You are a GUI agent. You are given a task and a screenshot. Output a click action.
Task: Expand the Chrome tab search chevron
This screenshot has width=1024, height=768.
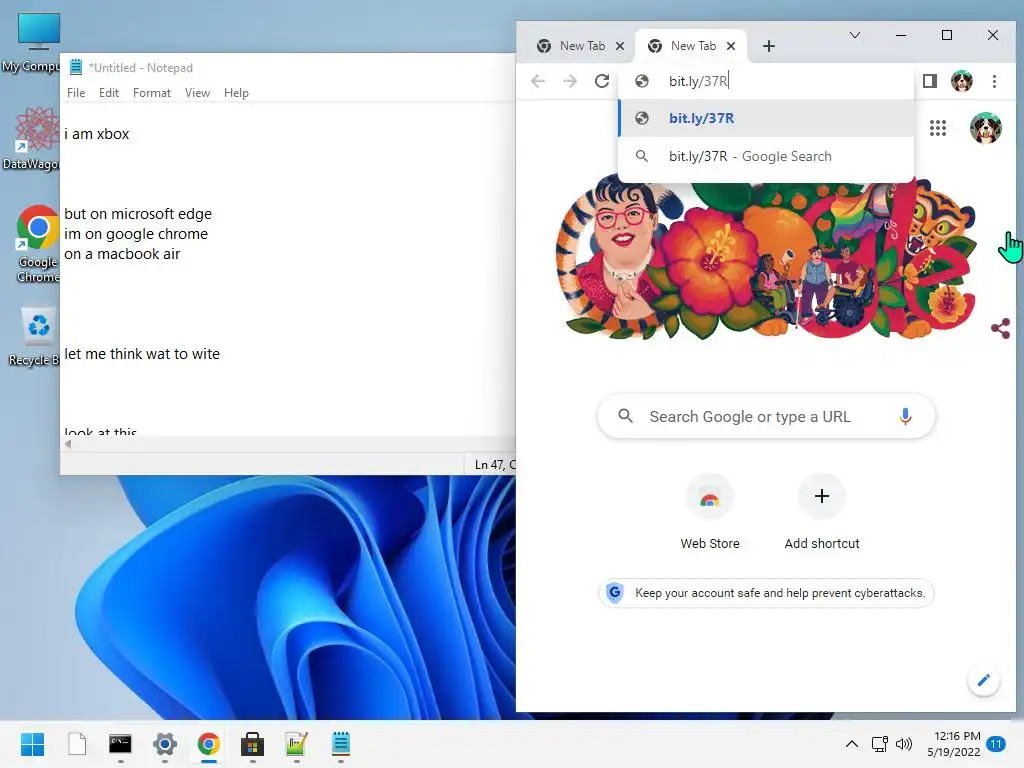pos(854,35)
